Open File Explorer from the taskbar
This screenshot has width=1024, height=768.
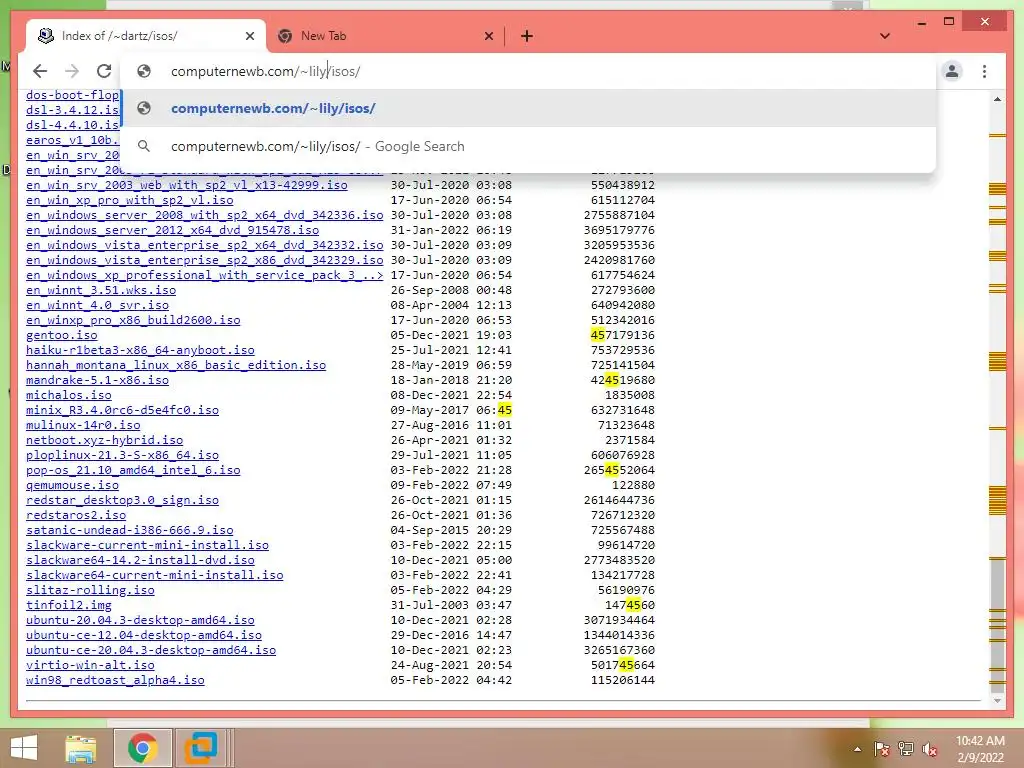click(81, 748)
